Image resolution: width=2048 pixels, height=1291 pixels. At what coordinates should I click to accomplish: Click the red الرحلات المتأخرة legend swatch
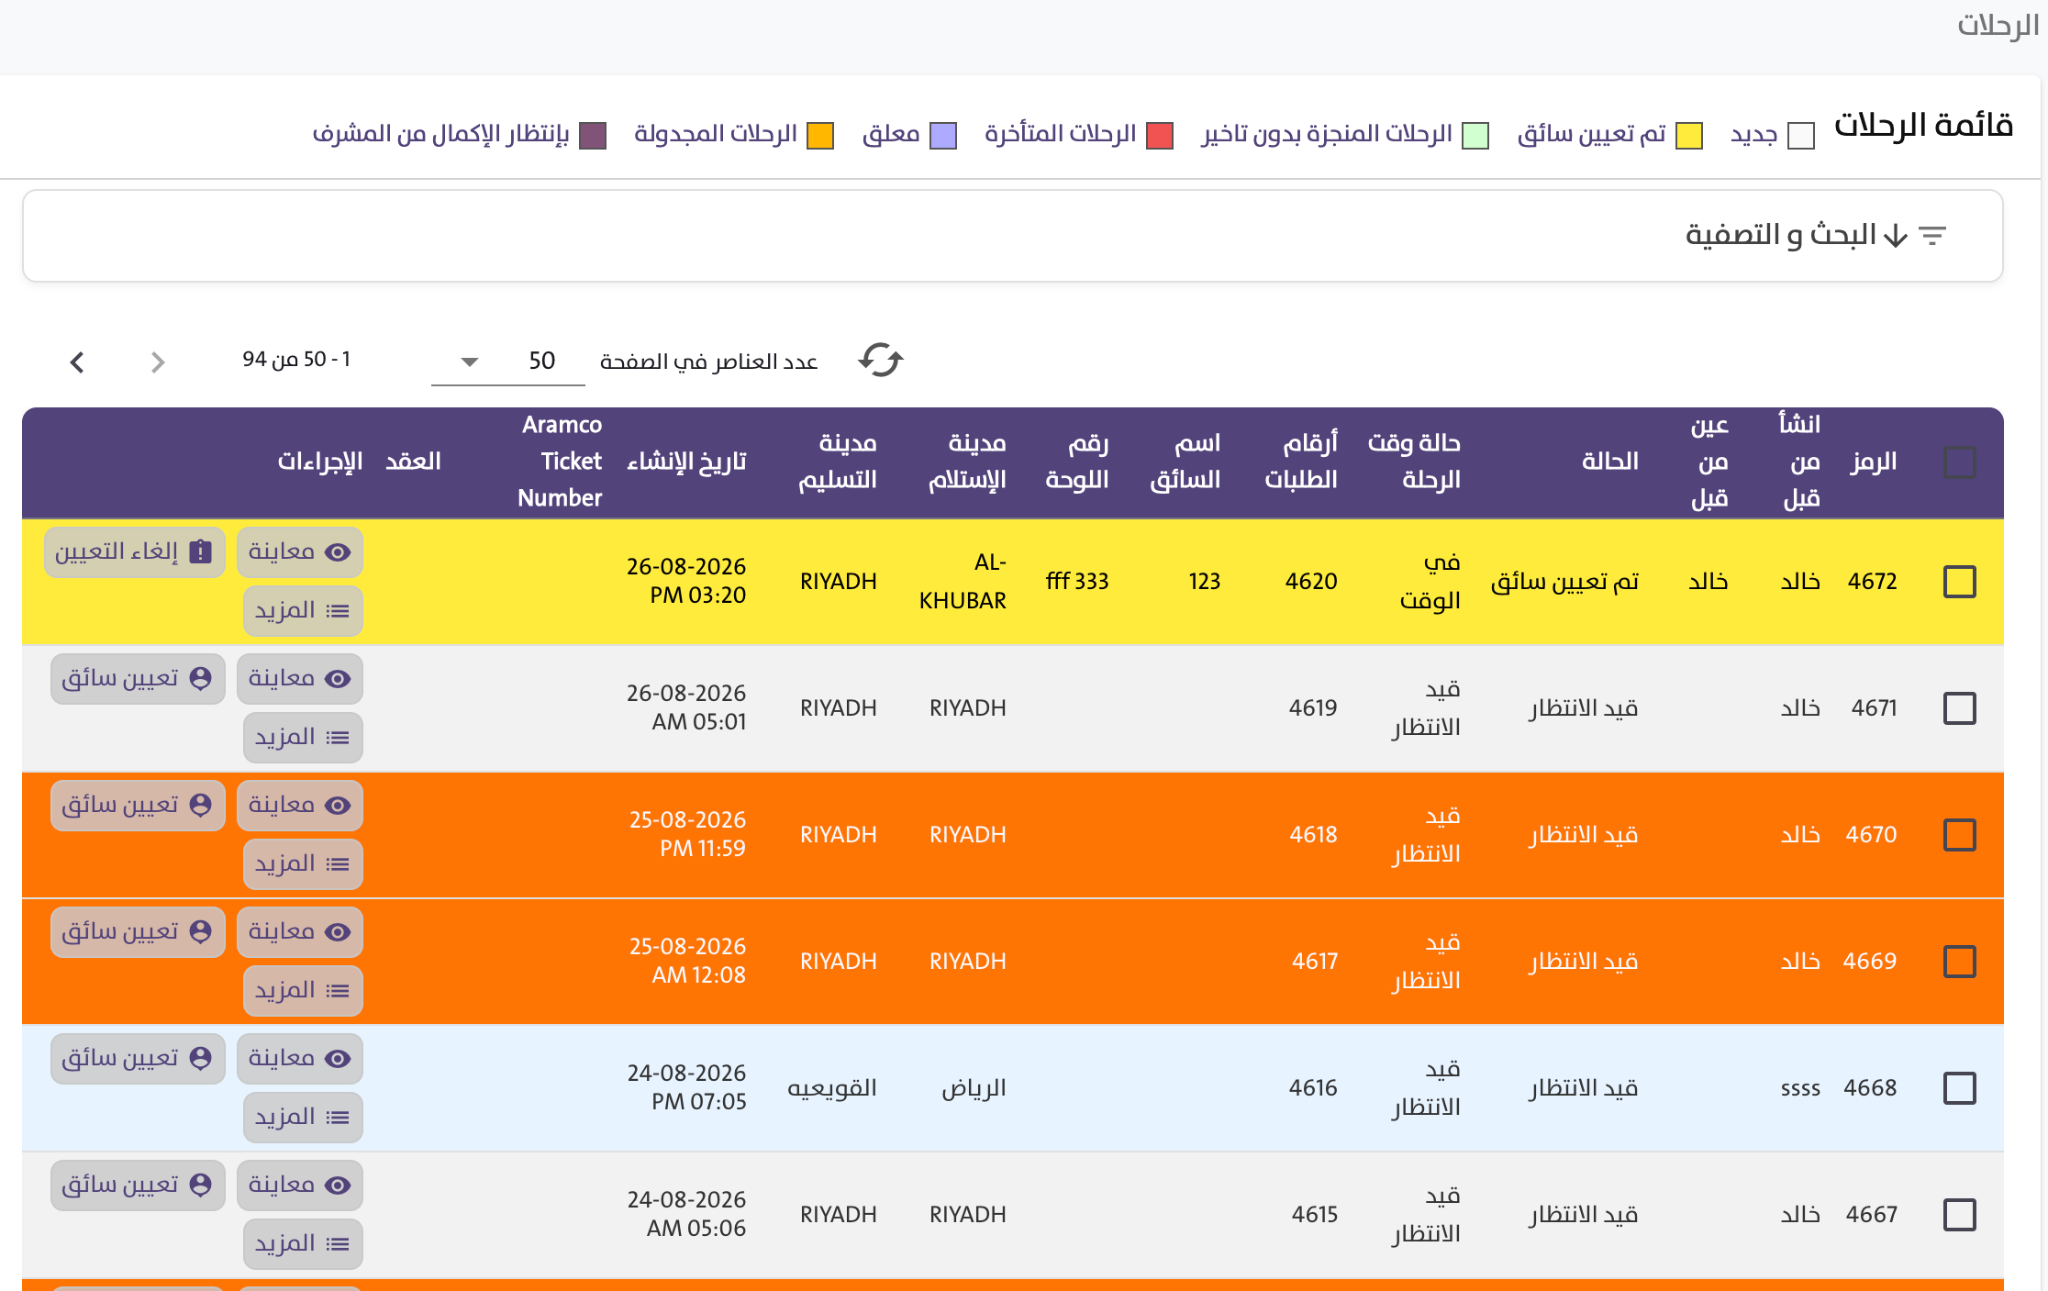[1159, 136]
